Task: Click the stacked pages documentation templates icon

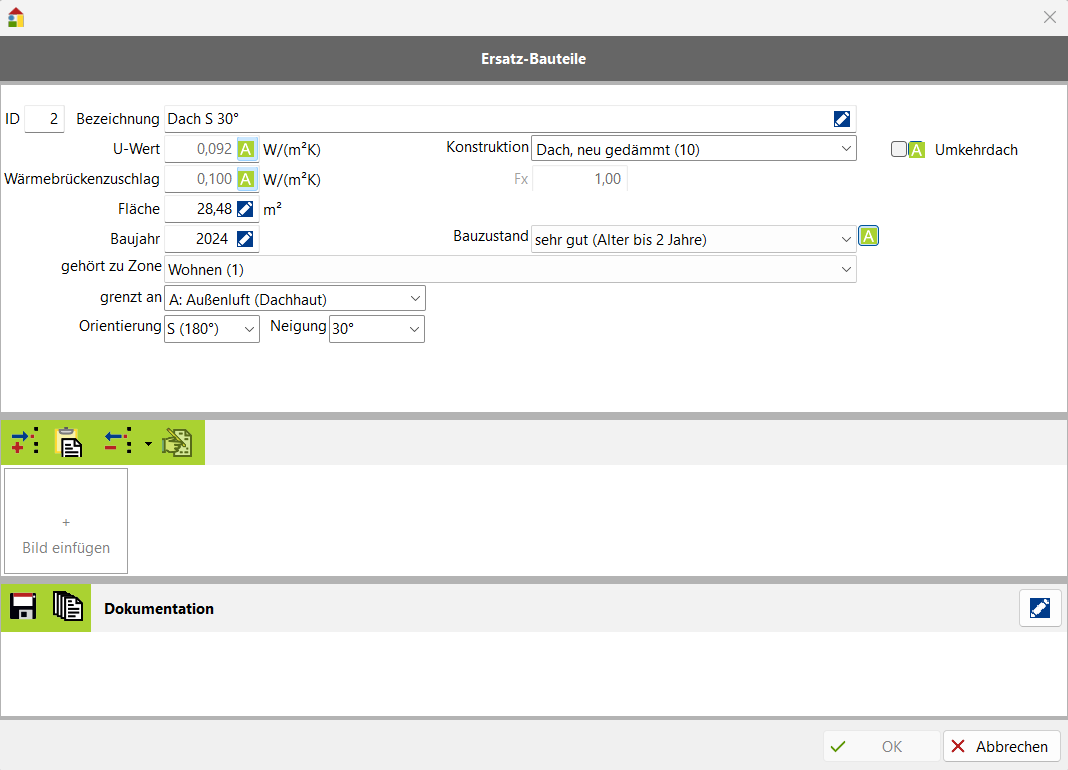Action: [x=67, y=607]
